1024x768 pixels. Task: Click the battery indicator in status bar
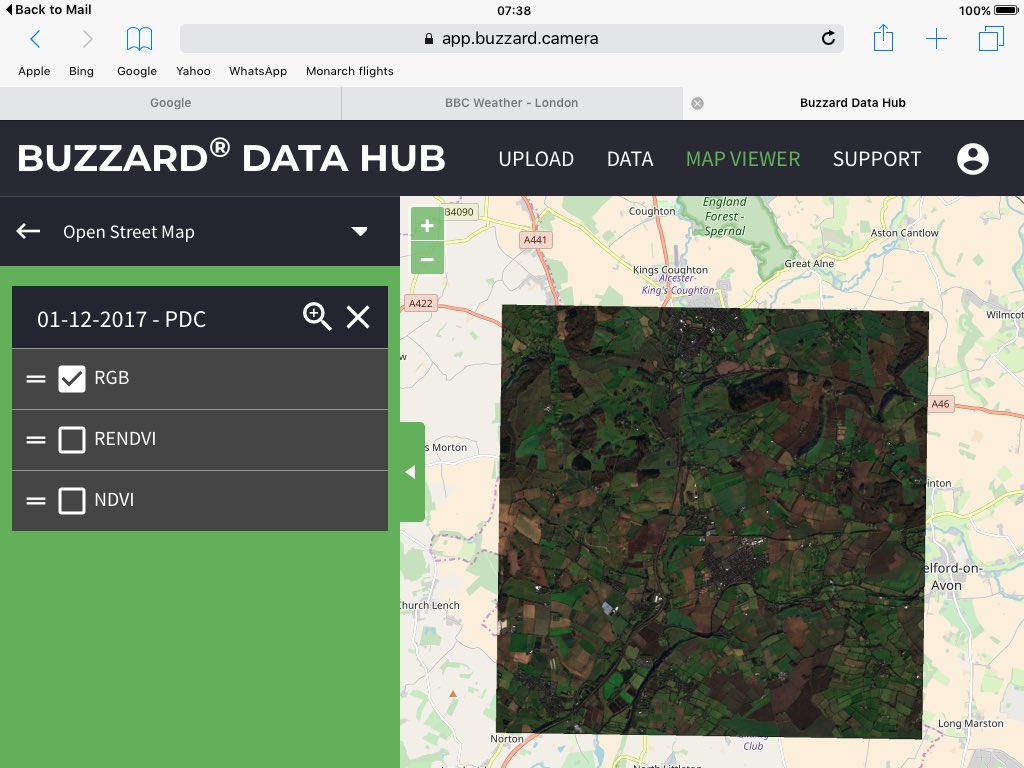click(x=1006, y=10)
